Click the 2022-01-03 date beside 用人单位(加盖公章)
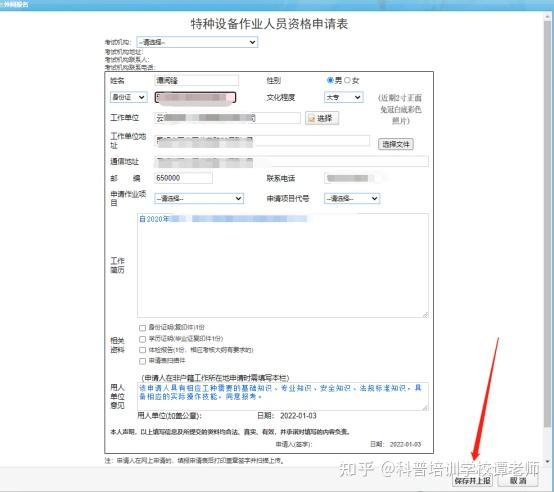The height and width of the screenshot is (492, 554). point(298,416)
